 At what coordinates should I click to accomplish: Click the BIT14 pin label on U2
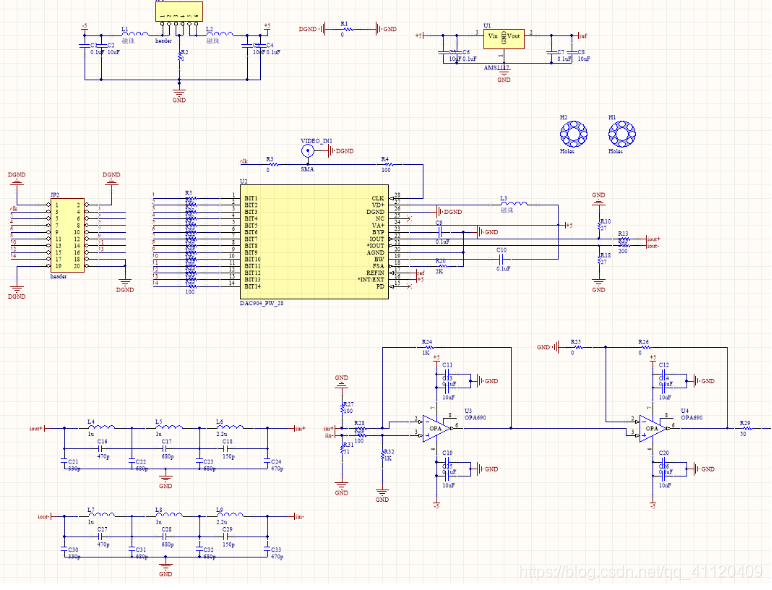[x=253, y=287]
